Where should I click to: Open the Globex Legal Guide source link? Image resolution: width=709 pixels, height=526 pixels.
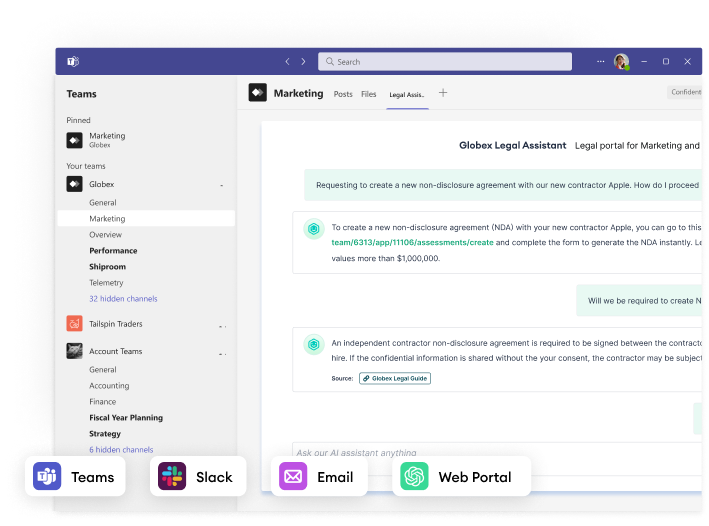tap(395, 379)
